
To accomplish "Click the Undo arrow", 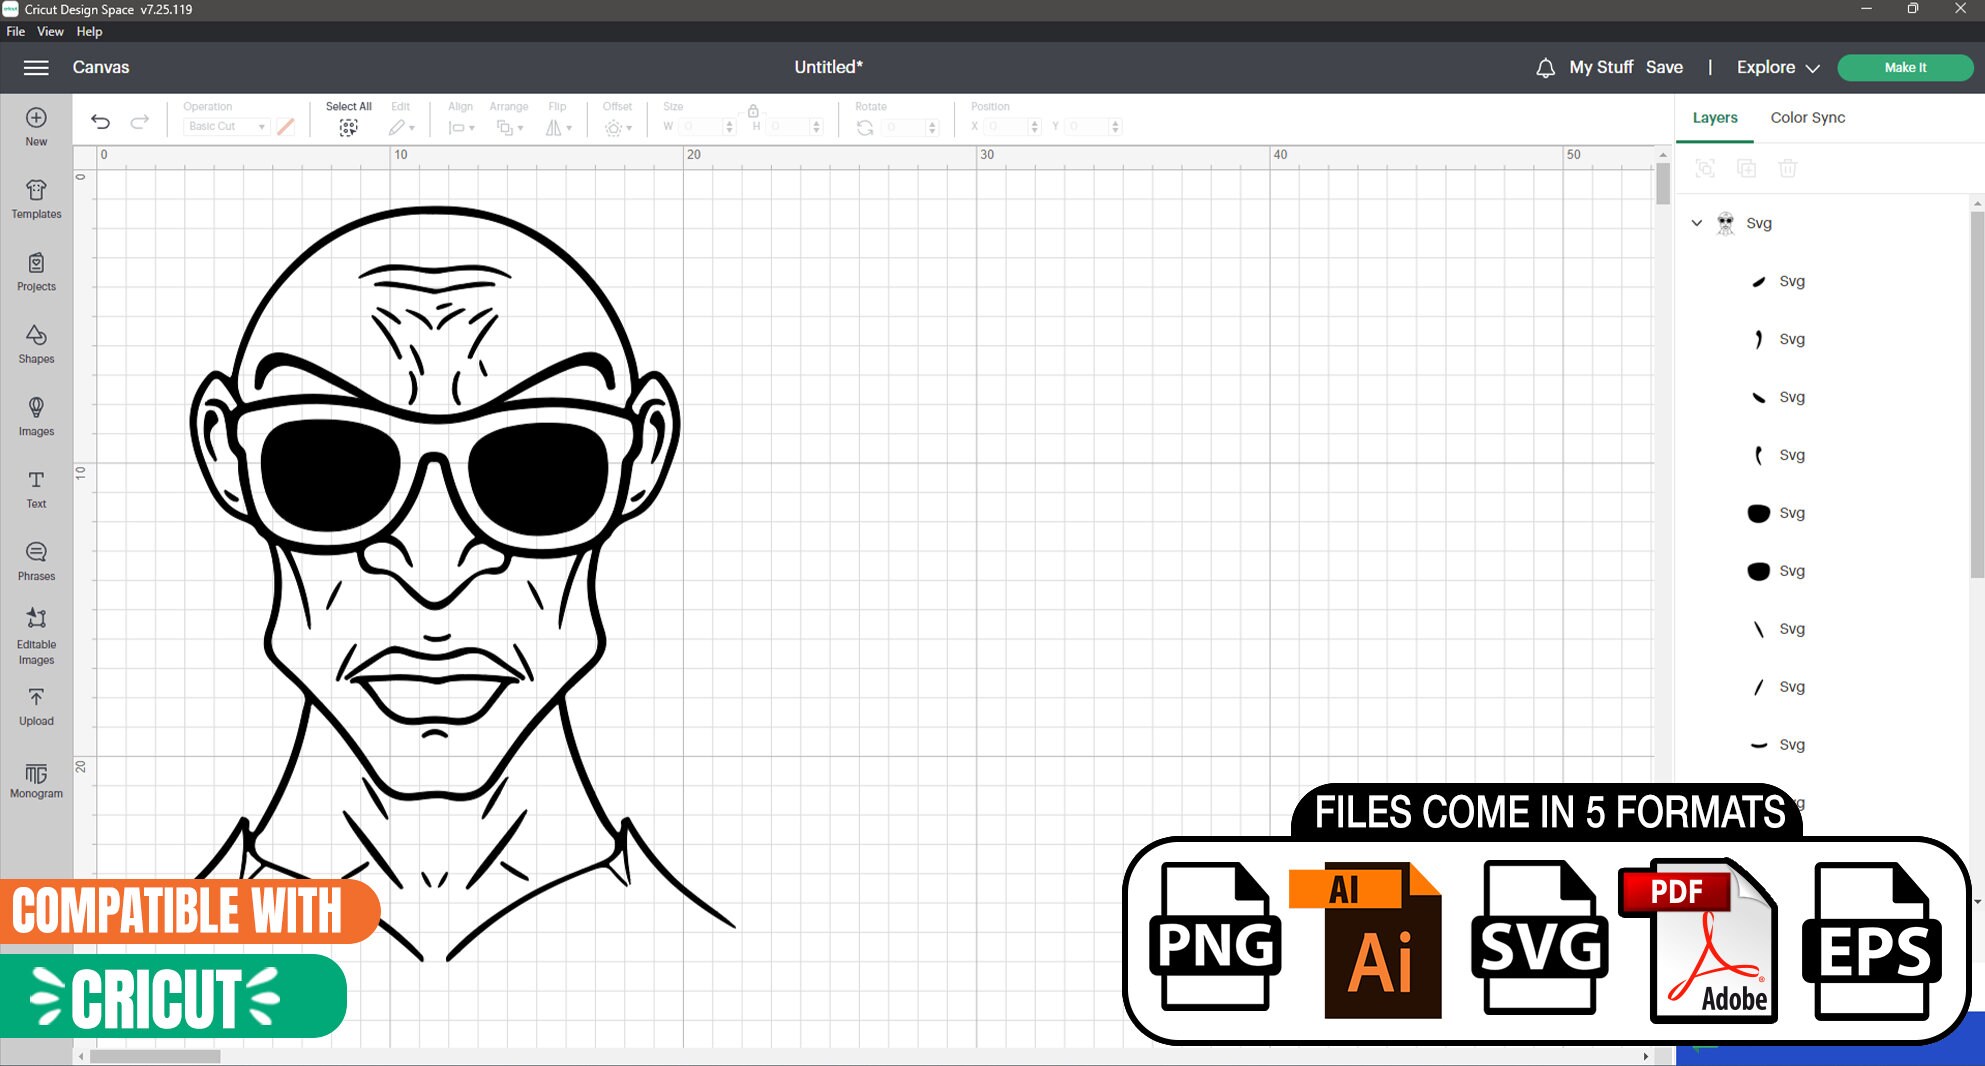I will click(100, 121).
